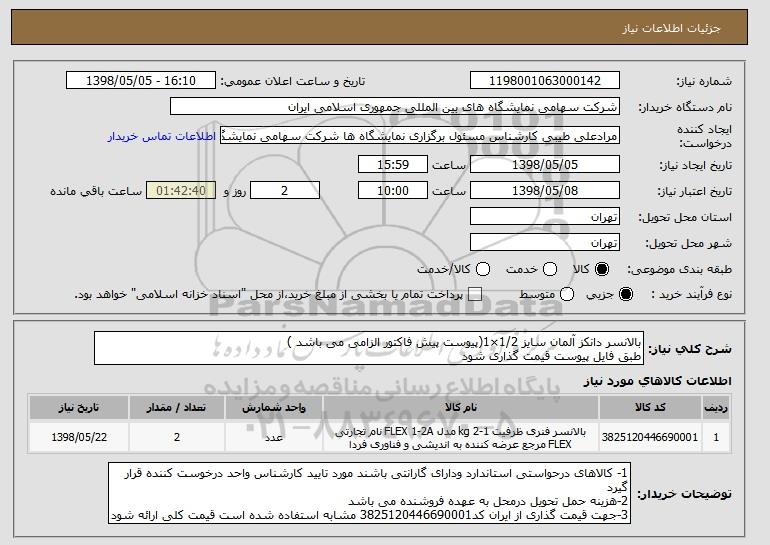Click the تاریخ نیاز column header

coord(79,407)
